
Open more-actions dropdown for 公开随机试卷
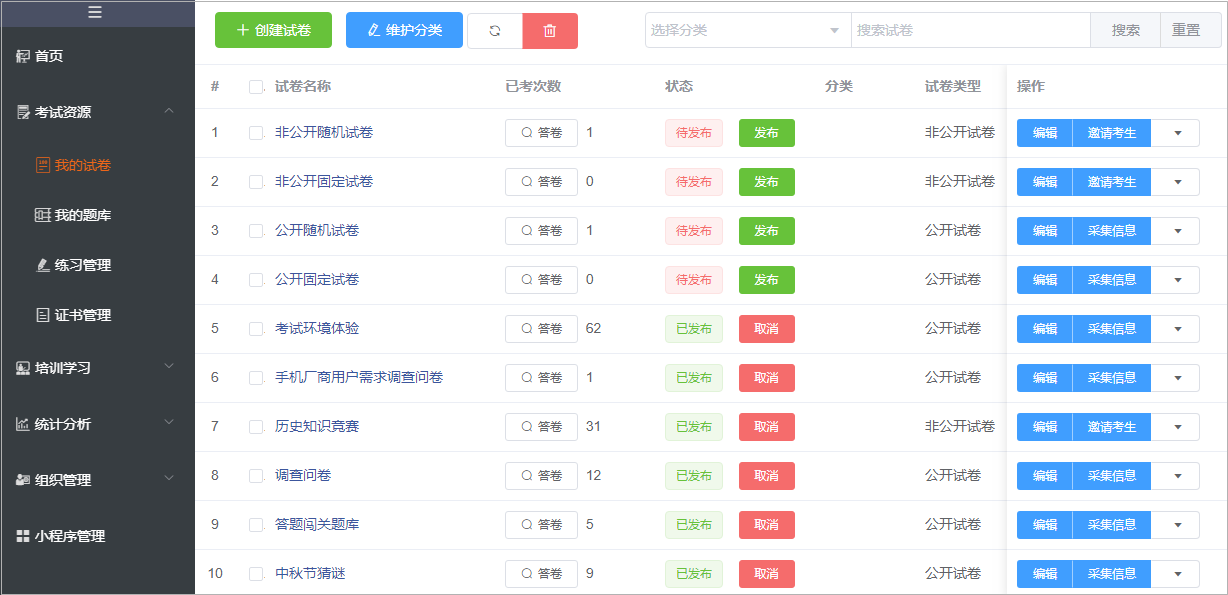click(x=1176, y=231)
